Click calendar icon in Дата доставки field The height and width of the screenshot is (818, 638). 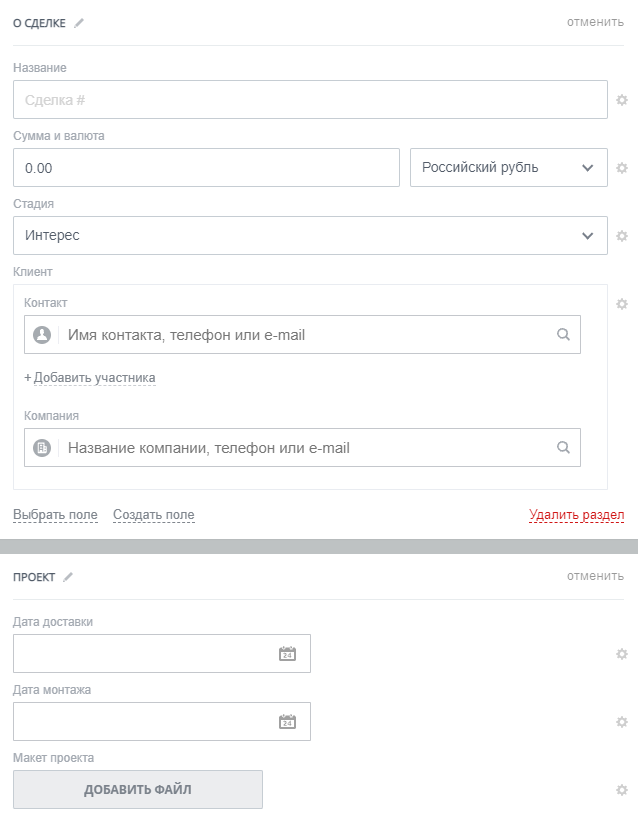(287, 654)
